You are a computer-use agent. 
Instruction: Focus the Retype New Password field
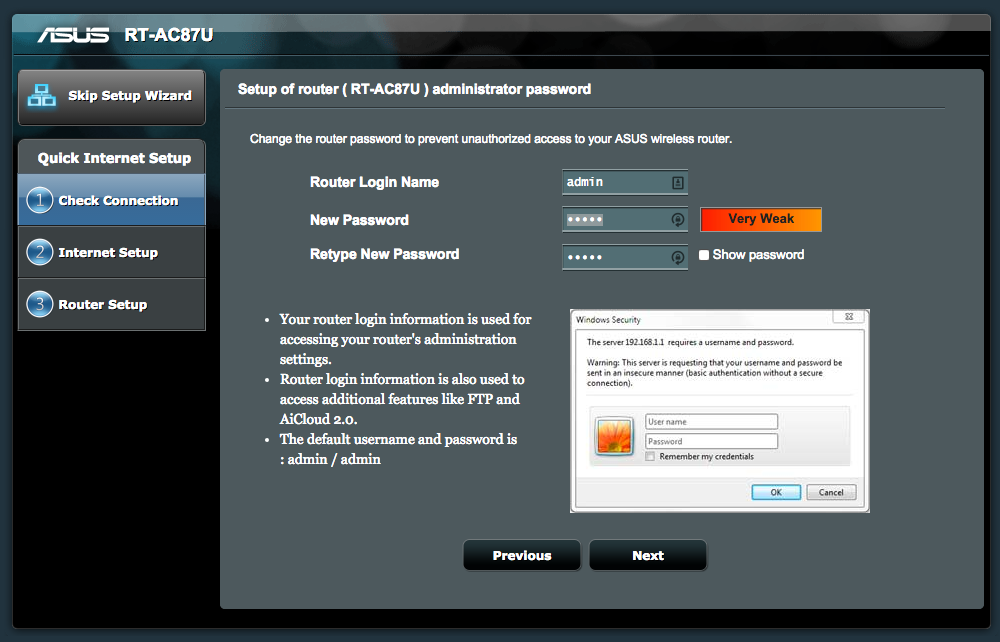click(x=625, y=257)
